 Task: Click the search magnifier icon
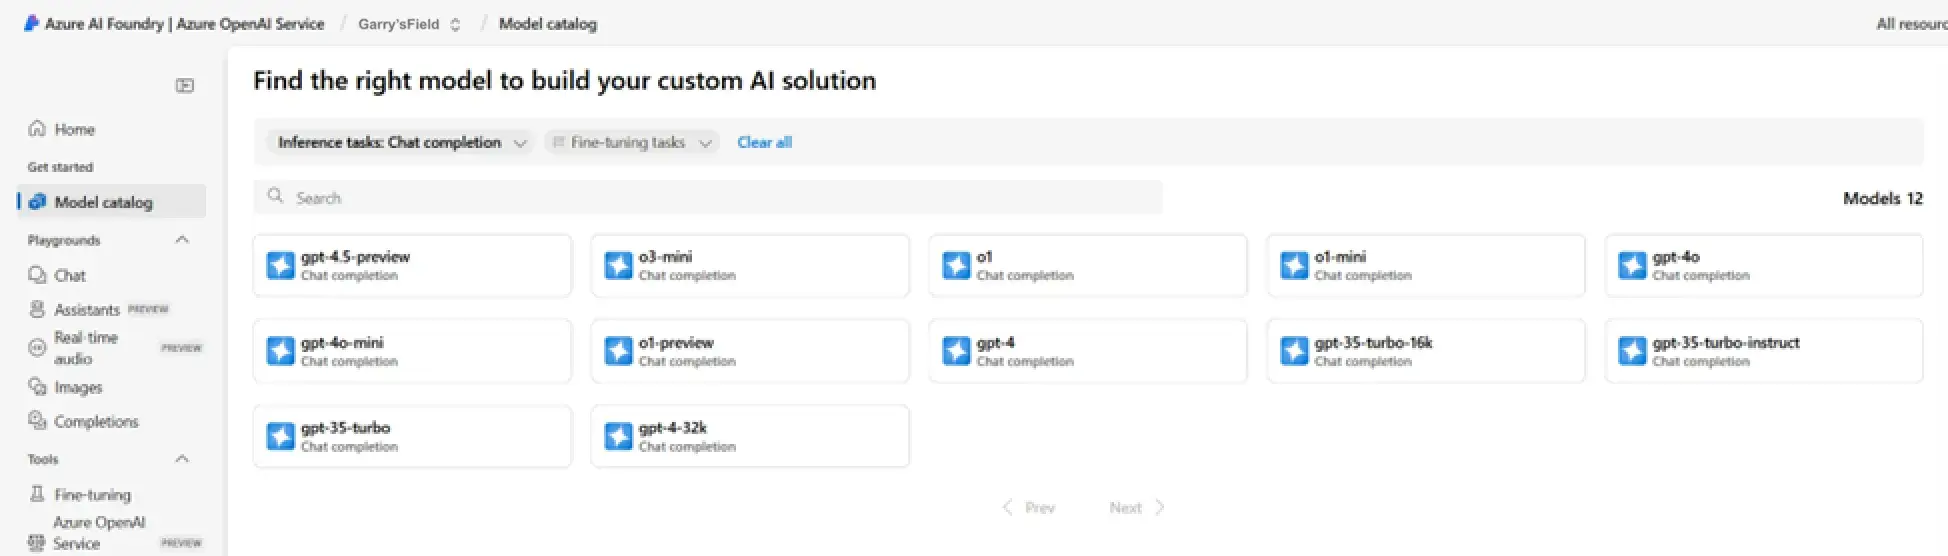point(275,197)
